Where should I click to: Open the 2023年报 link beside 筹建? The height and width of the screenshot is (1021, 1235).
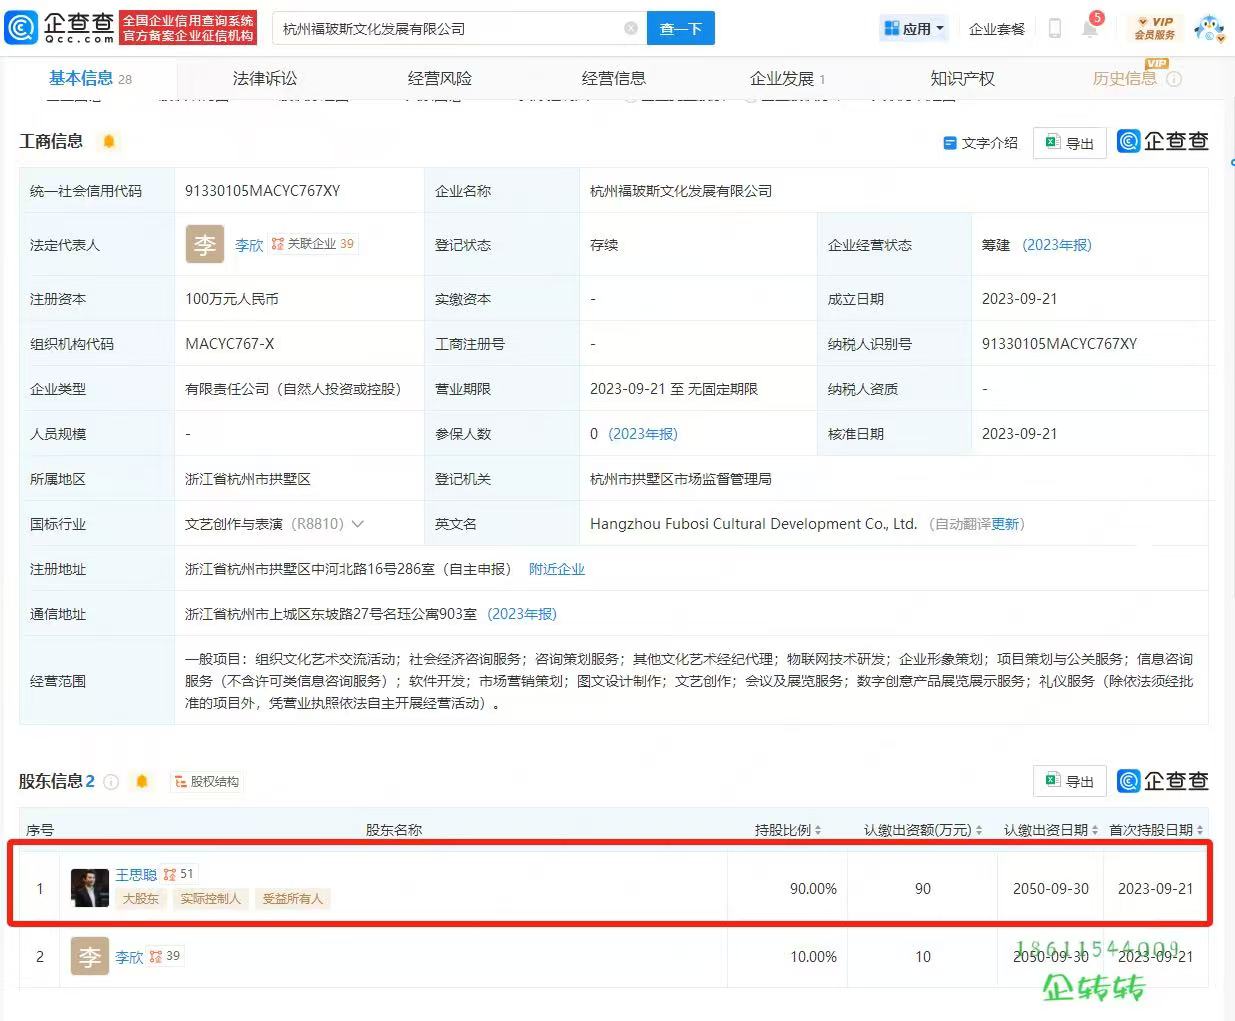click(1057, 245)
